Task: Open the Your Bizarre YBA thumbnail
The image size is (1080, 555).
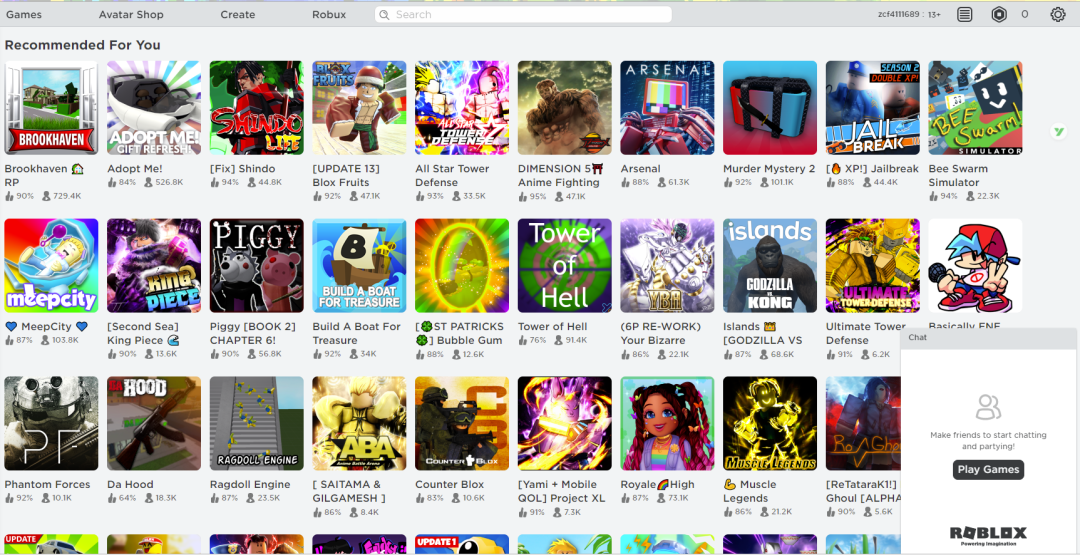Action: [667, 266]
